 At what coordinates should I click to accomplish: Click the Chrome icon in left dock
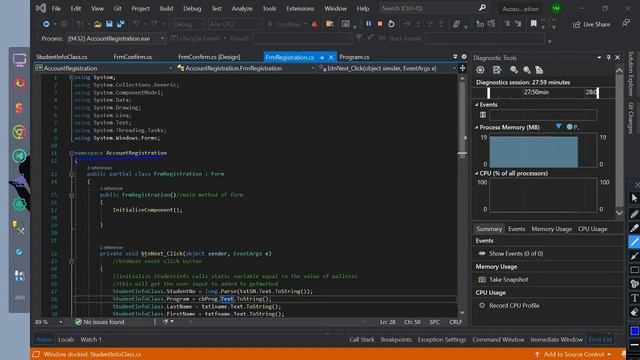point(19,132)
